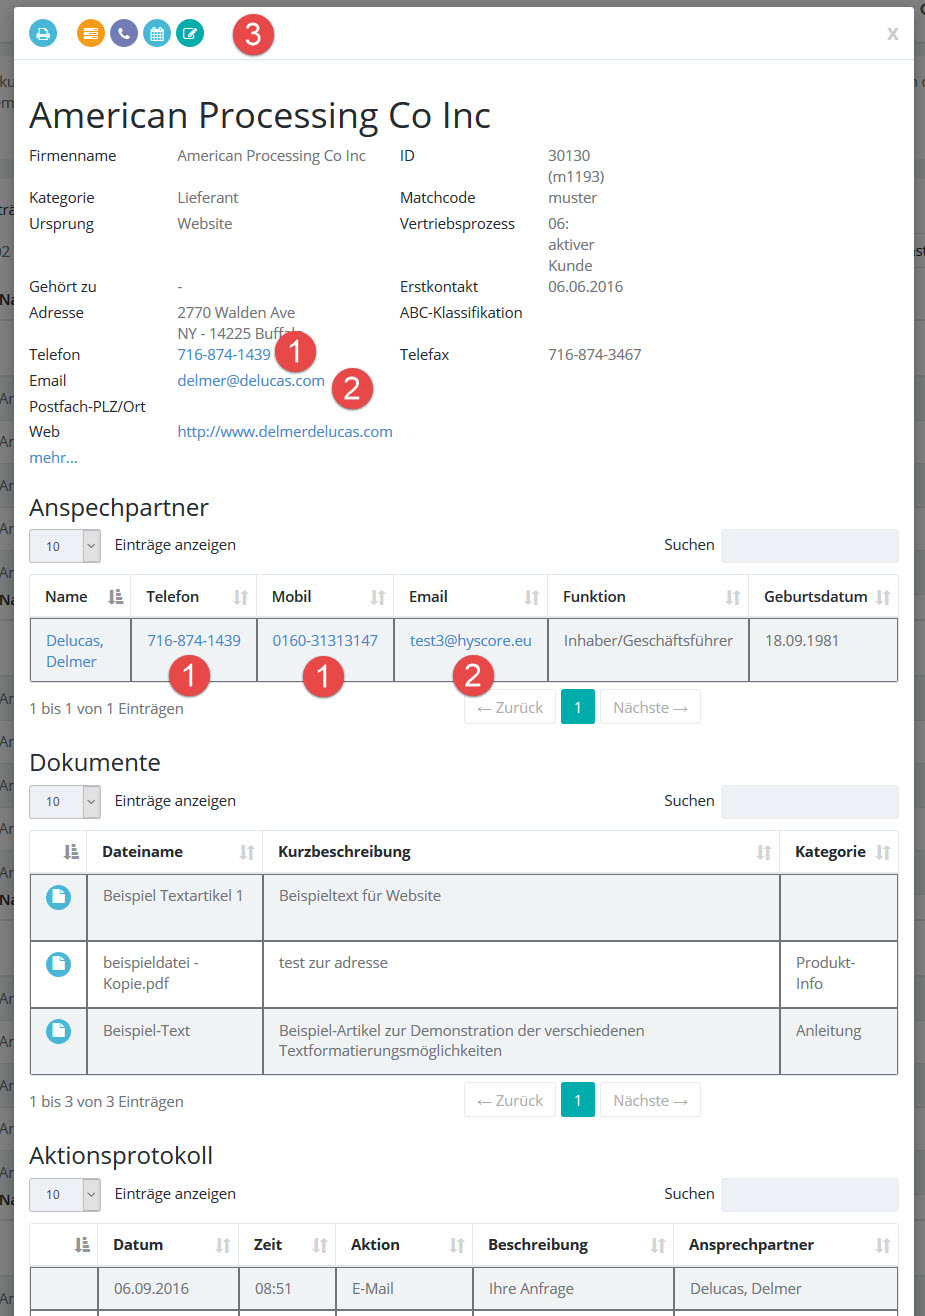Screen dimensions: 925x1316
Task: Open document icon for Beispiel Textartikel 1
Action: point(59,897)
